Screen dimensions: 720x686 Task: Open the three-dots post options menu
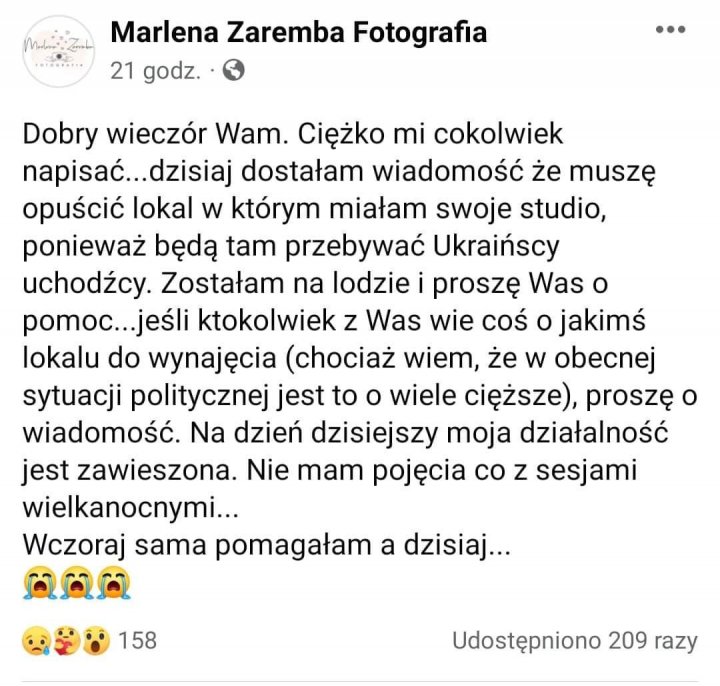pyautogui.click(x=671, y=30)
